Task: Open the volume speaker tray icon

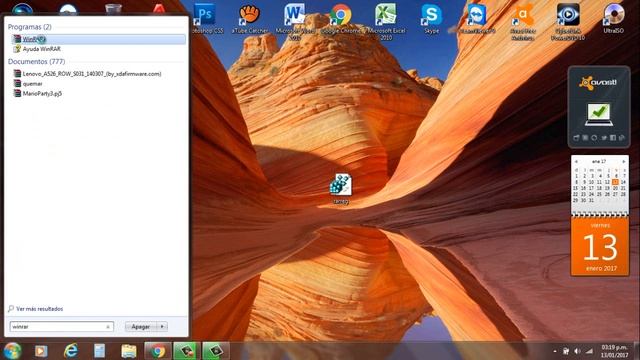Action: tap(577, 351)
